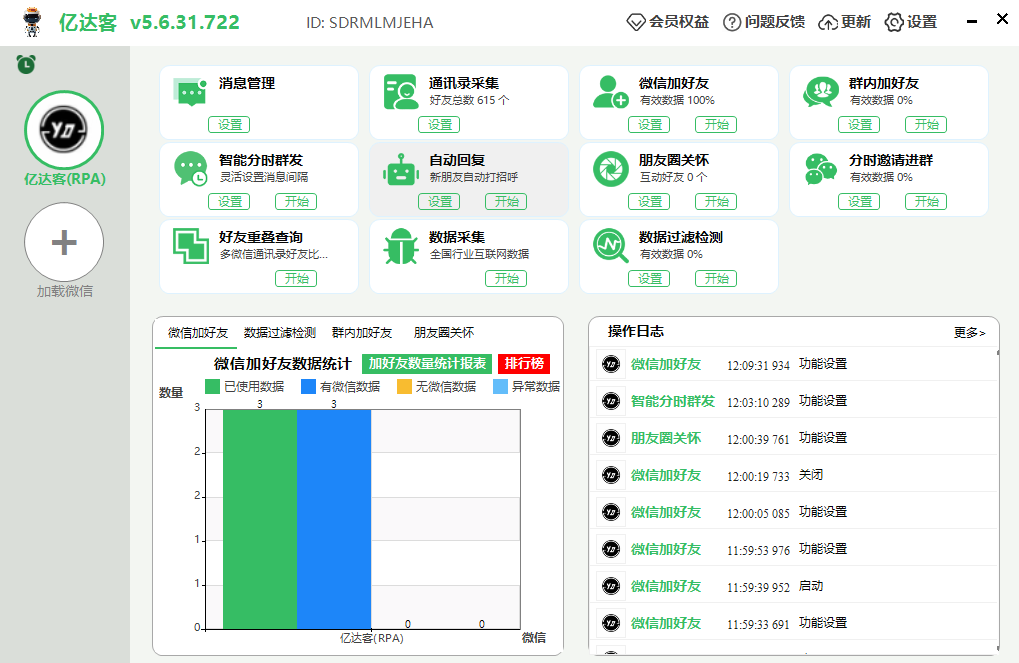Click avatar icon of 12:09:31 log entry
The width and height of the screenshot is (1019, 663).
click(x=611, y=364)
